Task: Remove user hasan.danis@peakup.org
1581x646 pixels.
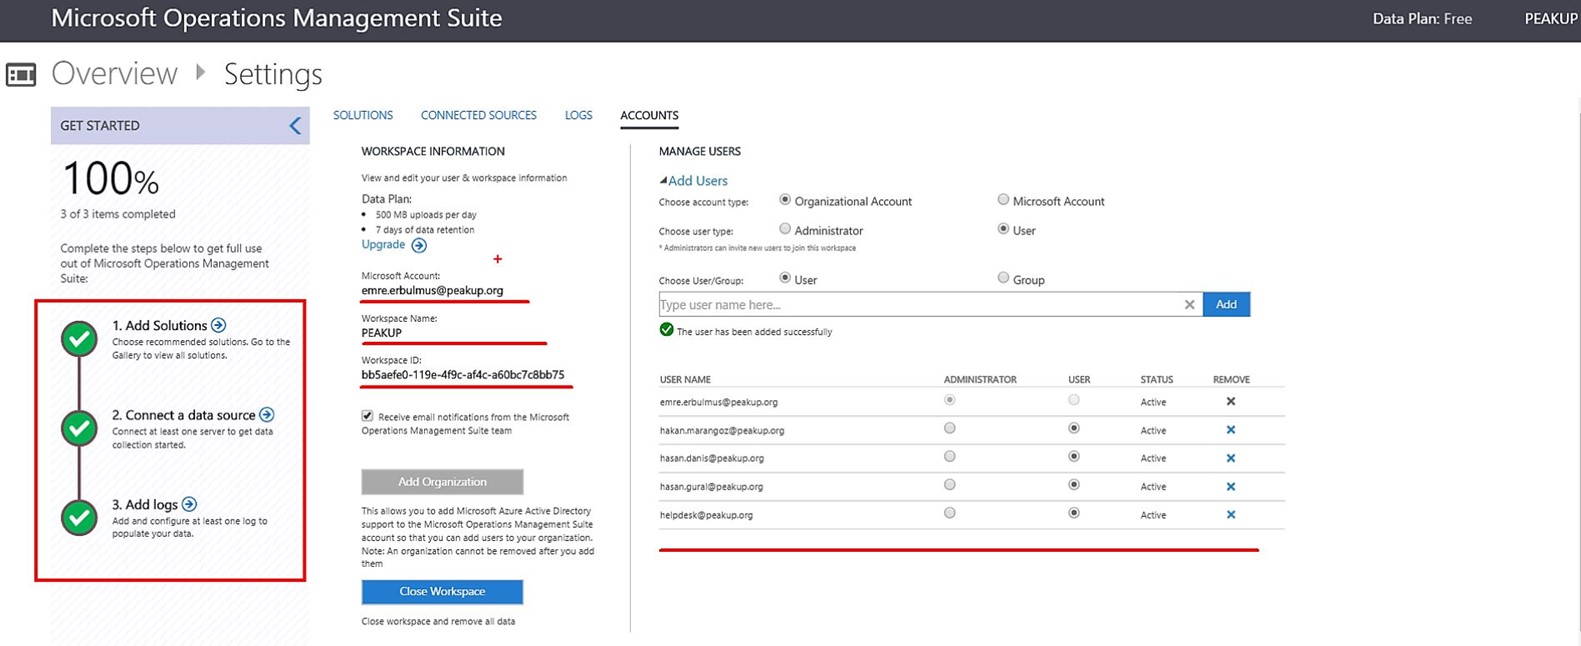Action: pos(1231,458)
